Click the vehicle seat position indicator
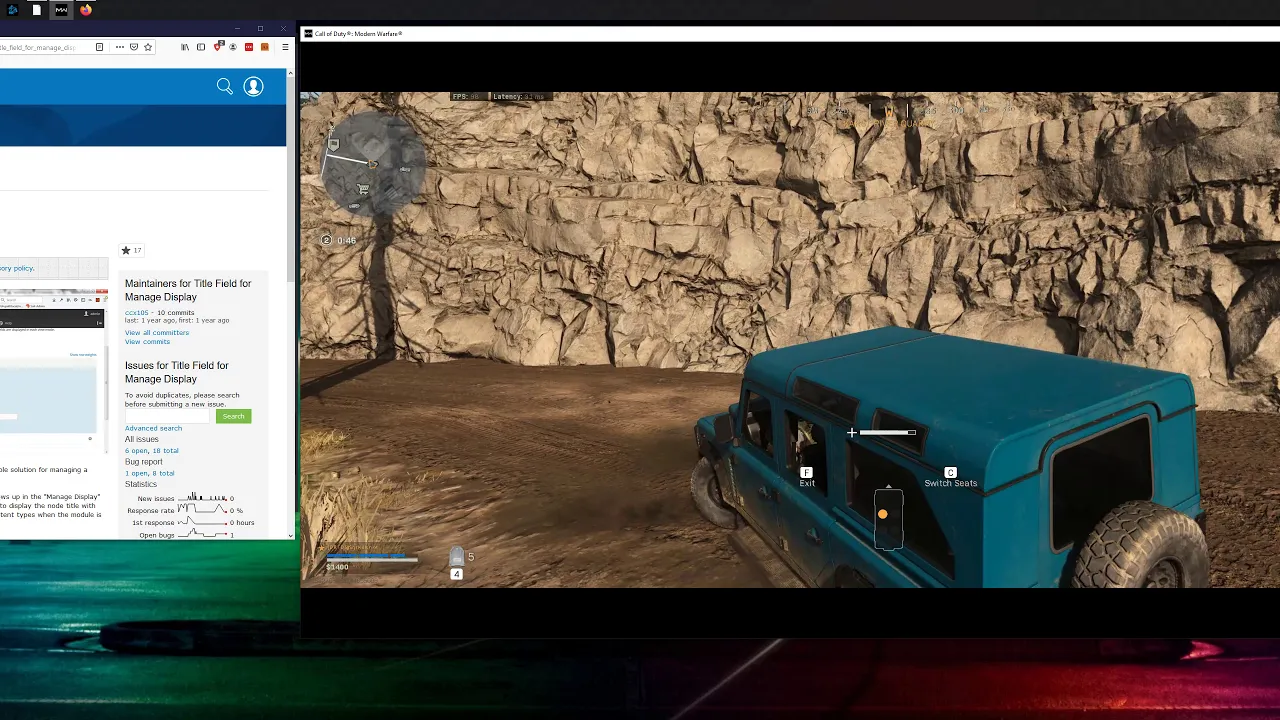The width and height of the screenshot is (1280, 720). tap(888, 518)
